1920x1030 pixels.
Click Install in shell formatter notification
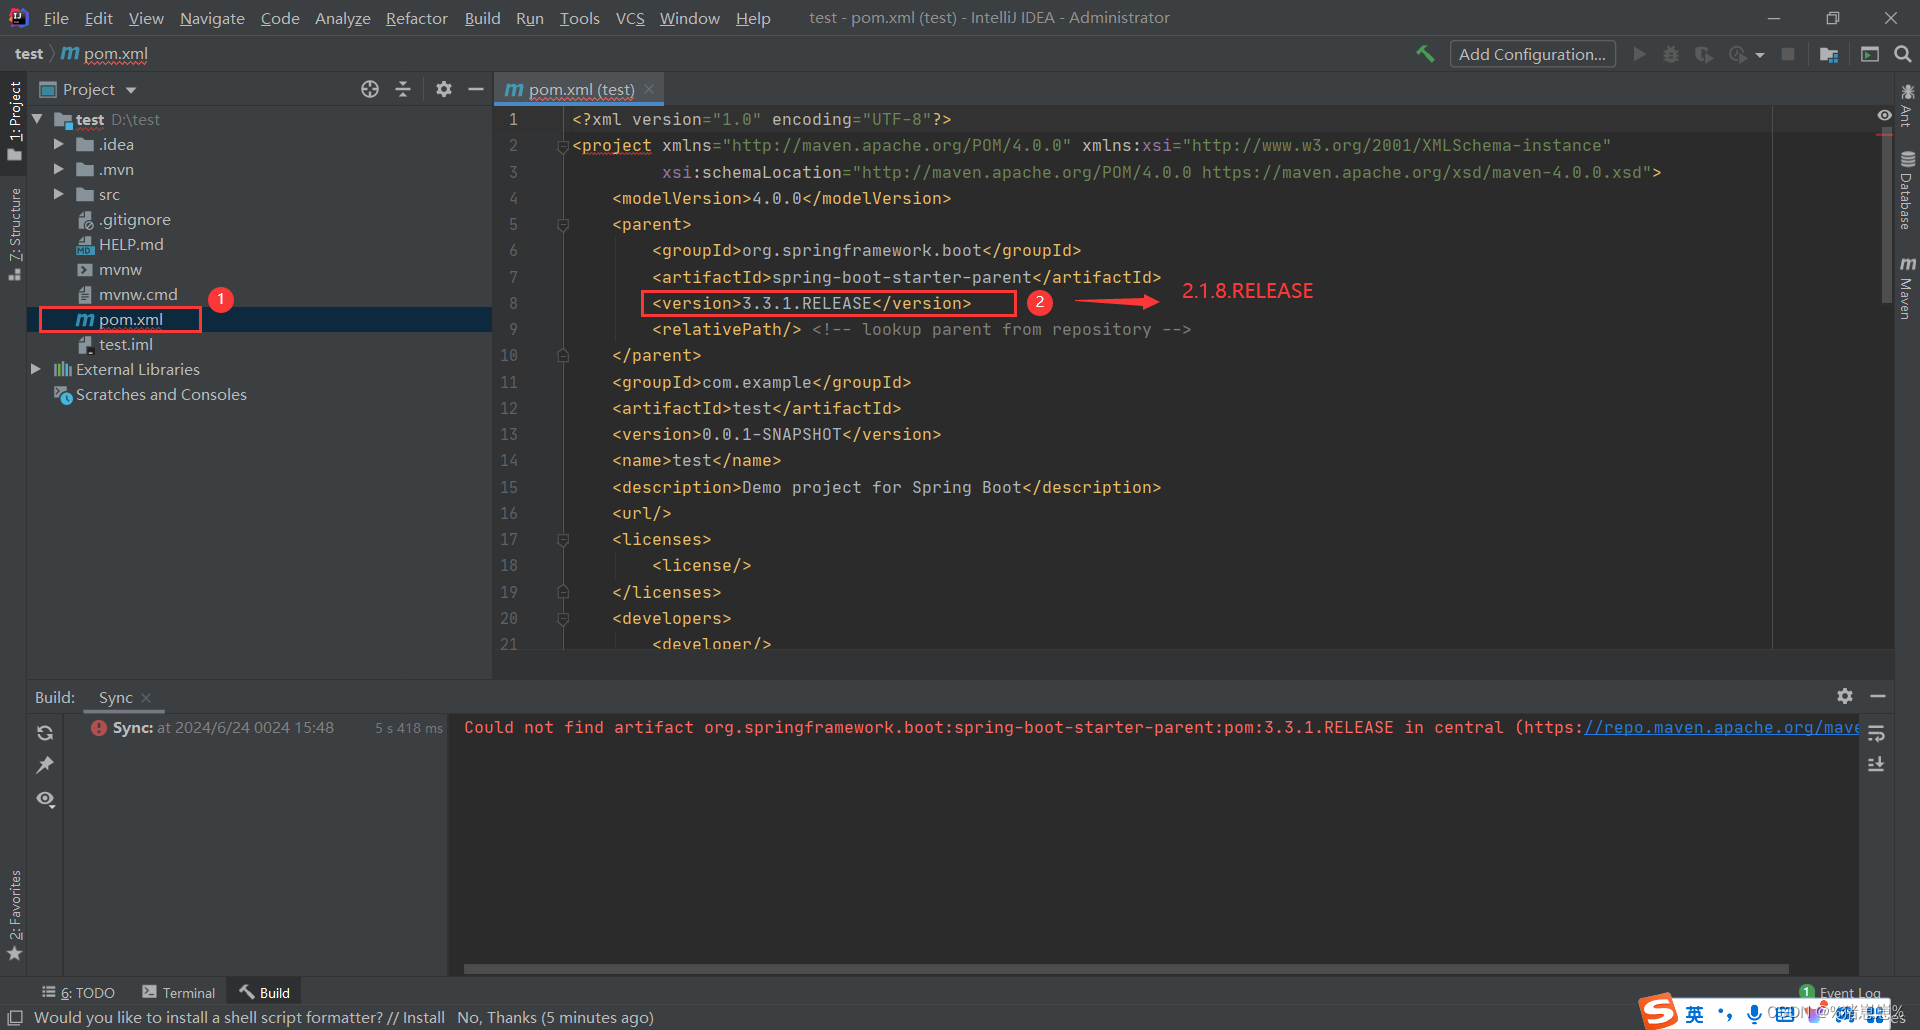[x=423, y=1017]
